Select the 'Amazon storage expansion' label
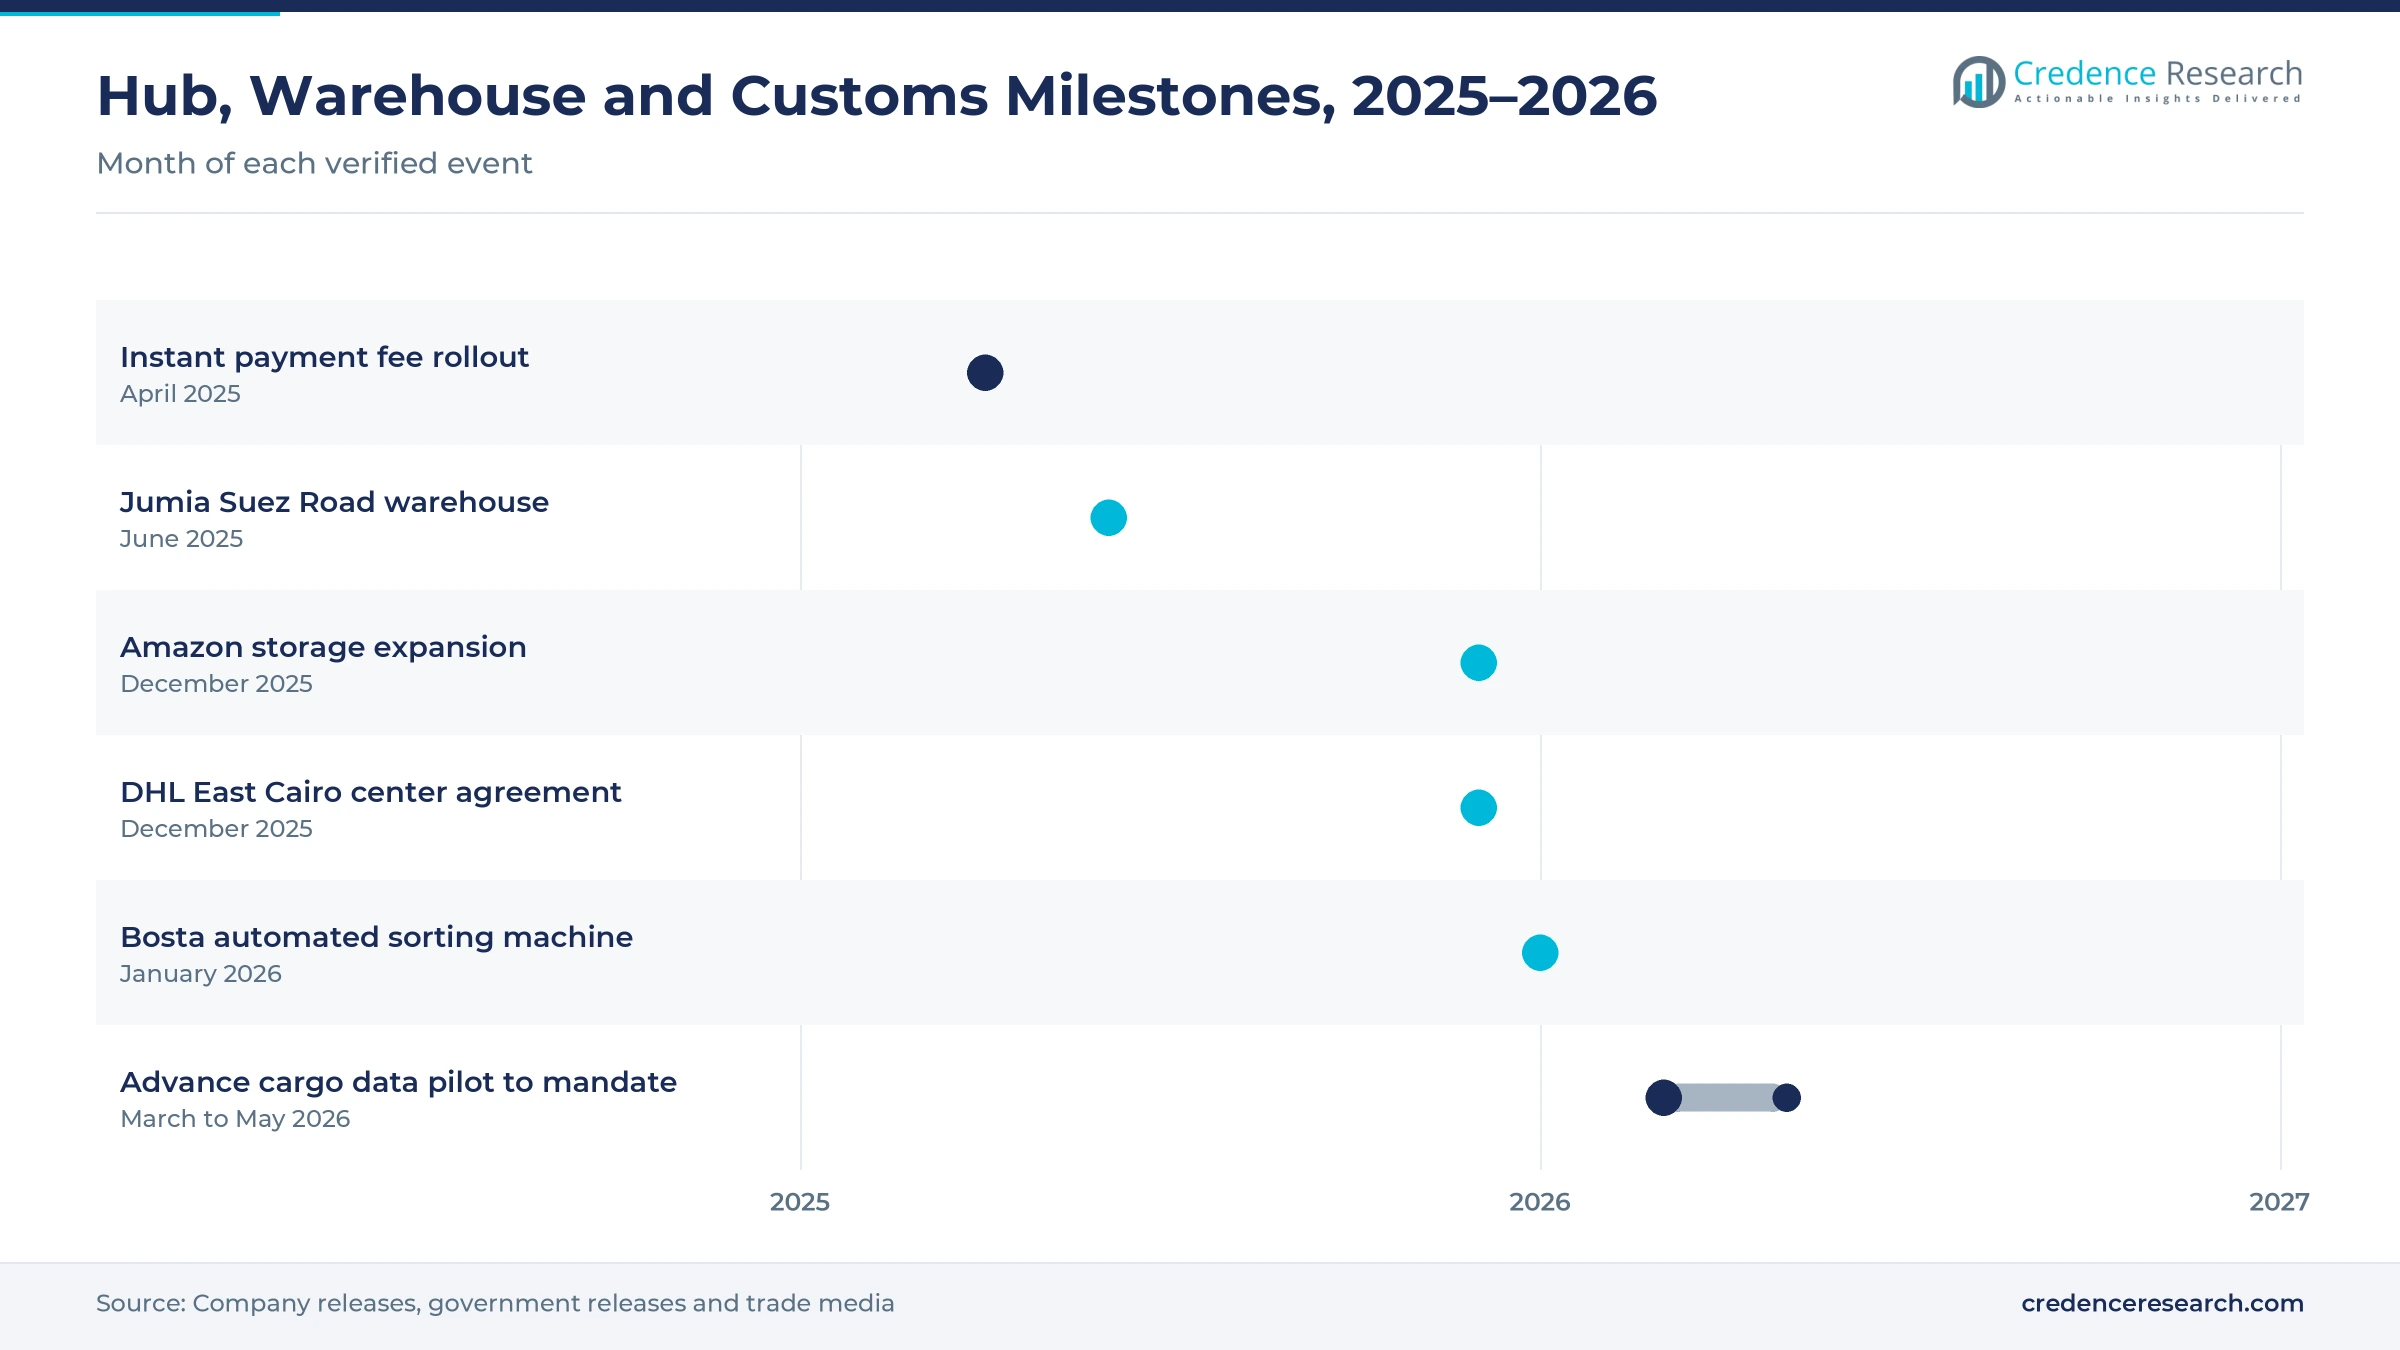Viewport: 2400px width, 1350px height. click(323, 647)
